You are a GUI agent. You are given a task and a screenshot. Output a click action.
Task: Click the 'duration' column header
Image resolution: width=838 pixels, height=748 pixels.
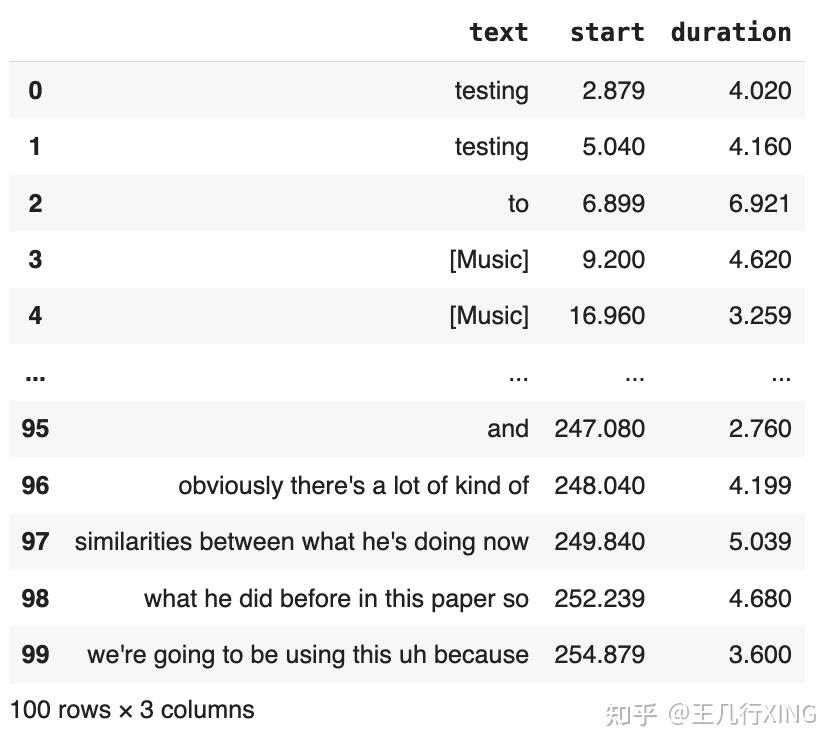tap(731, 32)
